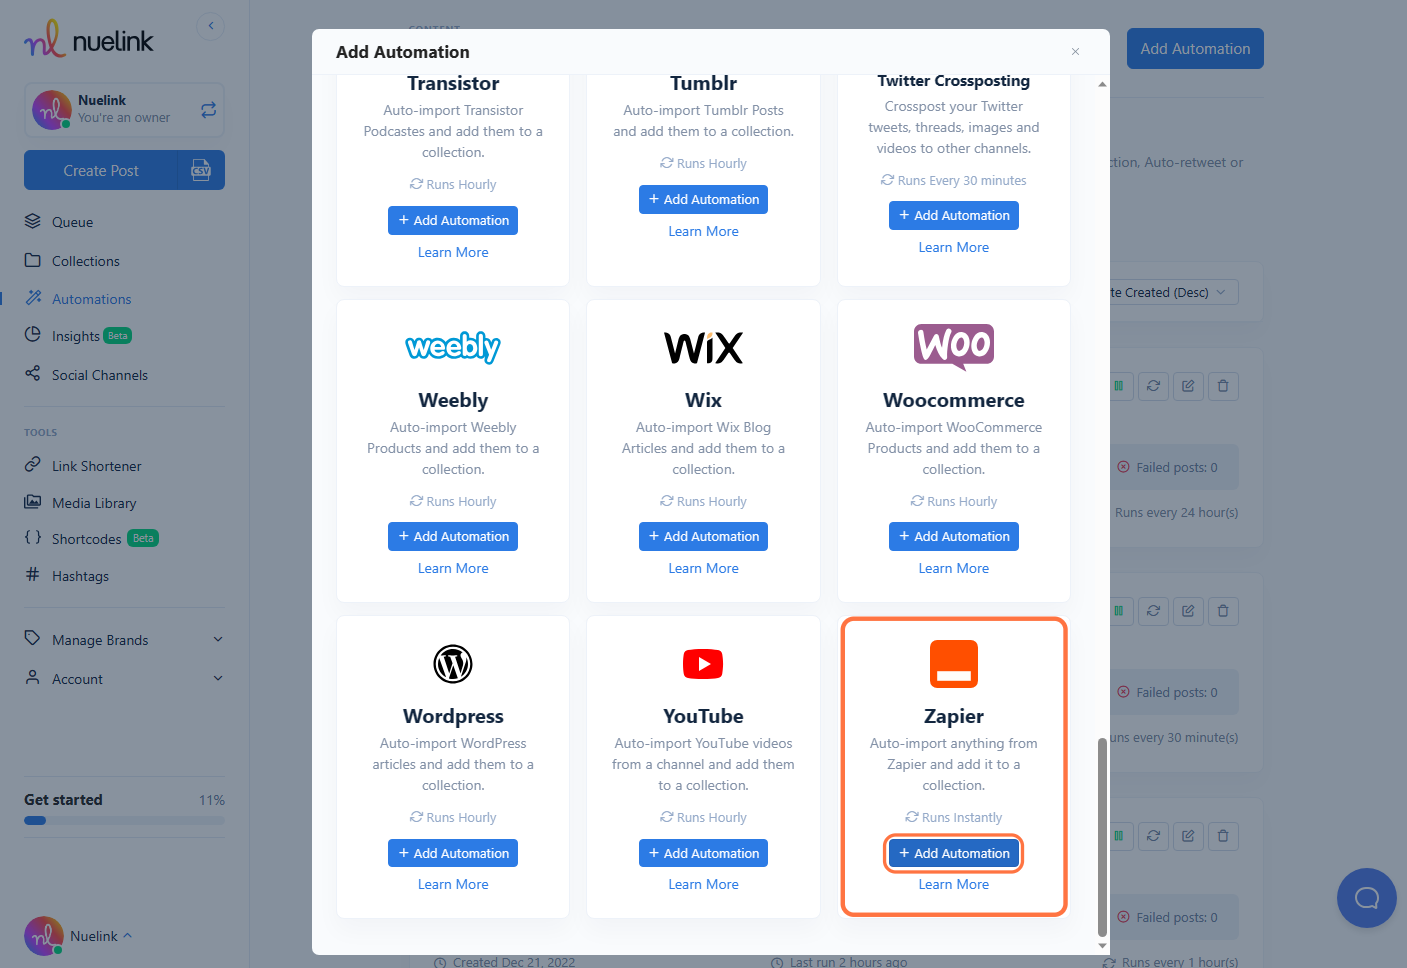The image size is (1407, 968).
Task: Open Learn More for Woocommerce
Action: tap(954, 568)
